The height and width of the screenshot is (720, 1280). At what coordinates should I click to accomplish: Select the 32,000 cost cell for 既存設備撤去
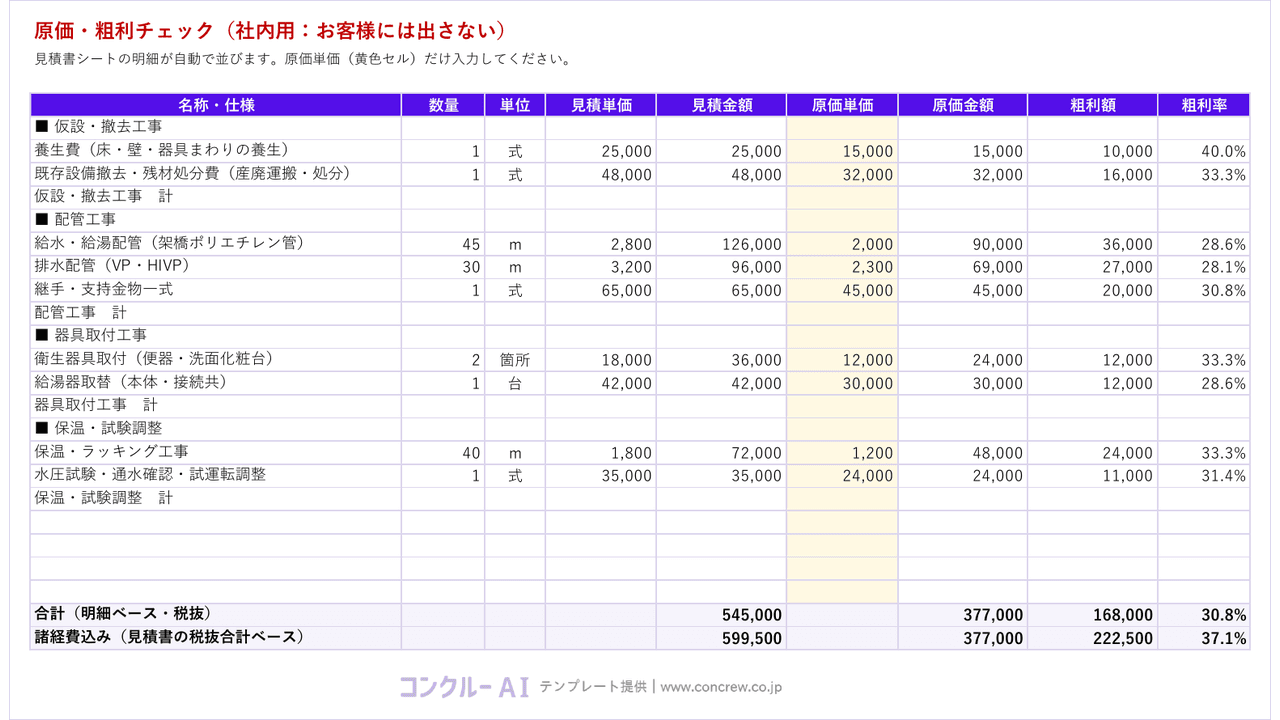click(x=842, y=174)
